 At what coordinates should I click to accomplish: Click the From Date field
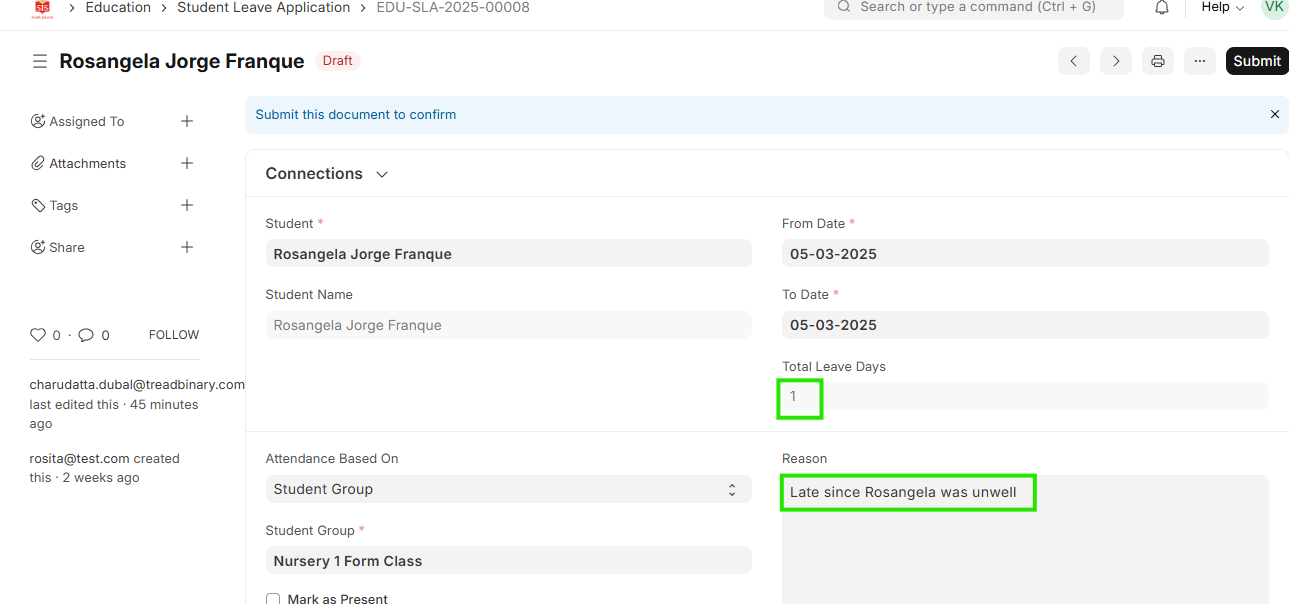point(1024,254)
